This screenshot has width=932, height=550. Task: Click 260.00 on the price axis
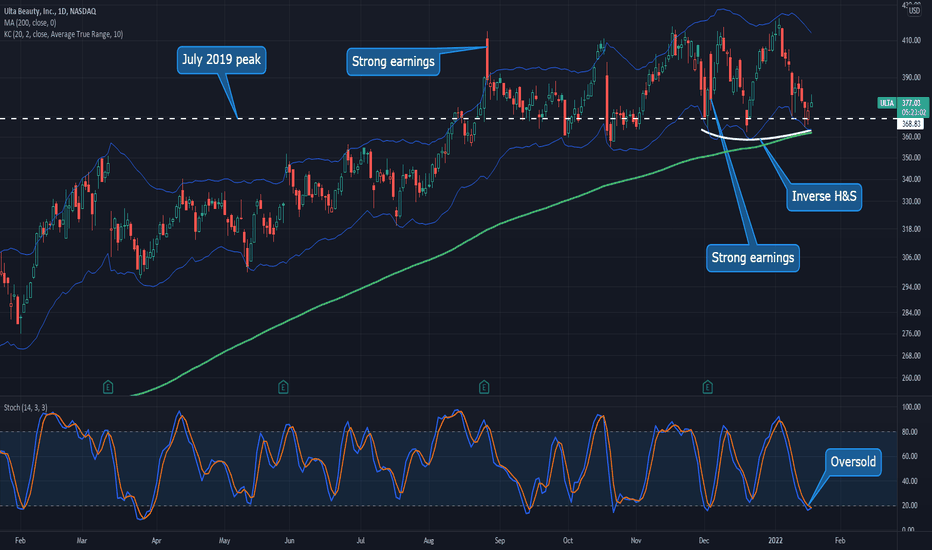911,378
